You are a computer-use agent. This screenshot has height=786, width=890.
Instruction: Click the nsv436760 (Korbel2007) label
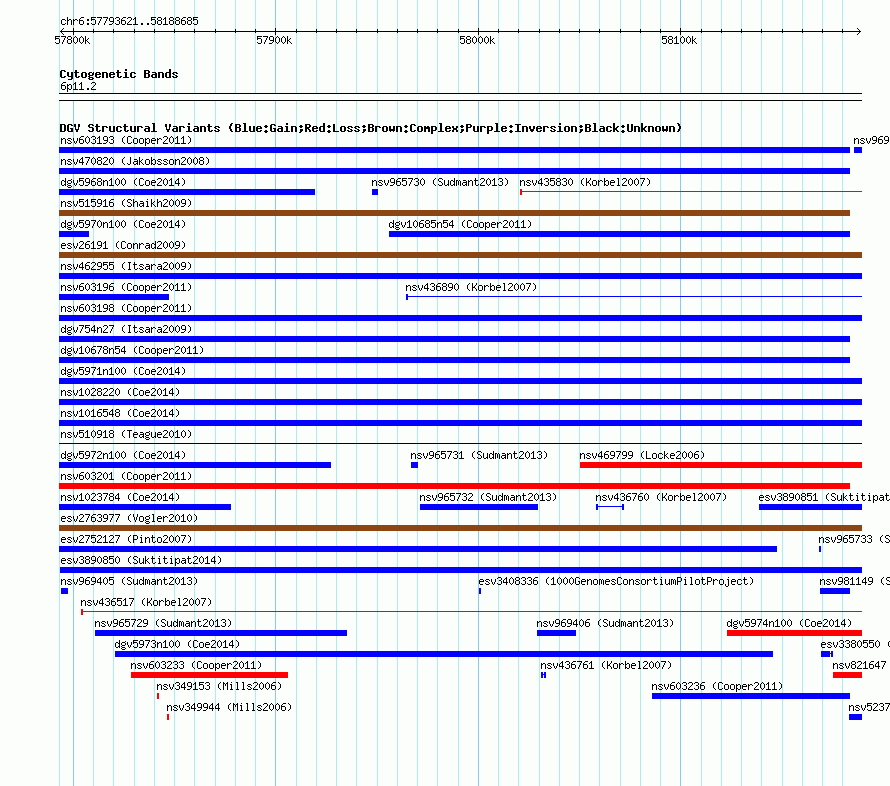pyautogui.click(x=661, y=497)
